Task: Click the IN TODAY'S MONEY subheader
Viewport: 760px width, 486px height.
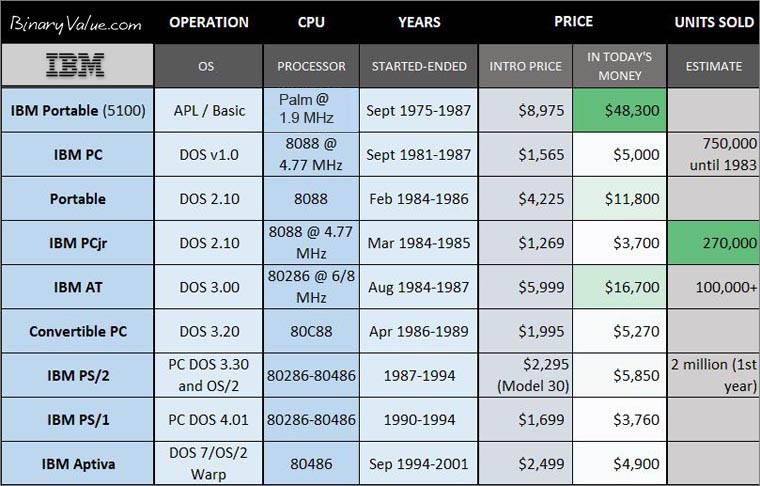Action: [x=619, y=66]
